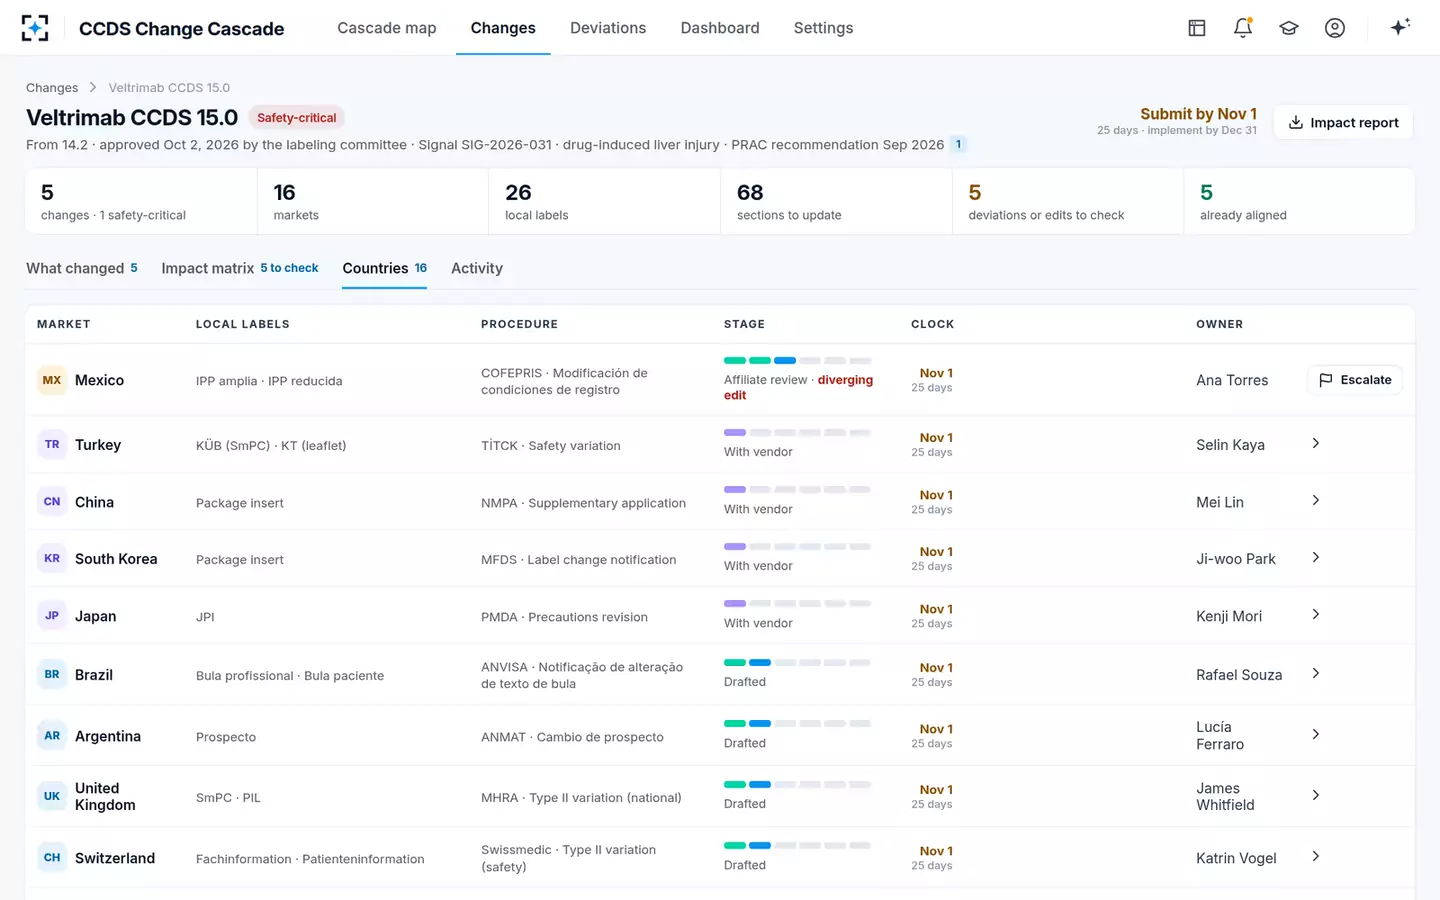This screenshot has height=900, width=1440.
Task: Click the diverging edit status in Mexico row
Action: (798, 387)
